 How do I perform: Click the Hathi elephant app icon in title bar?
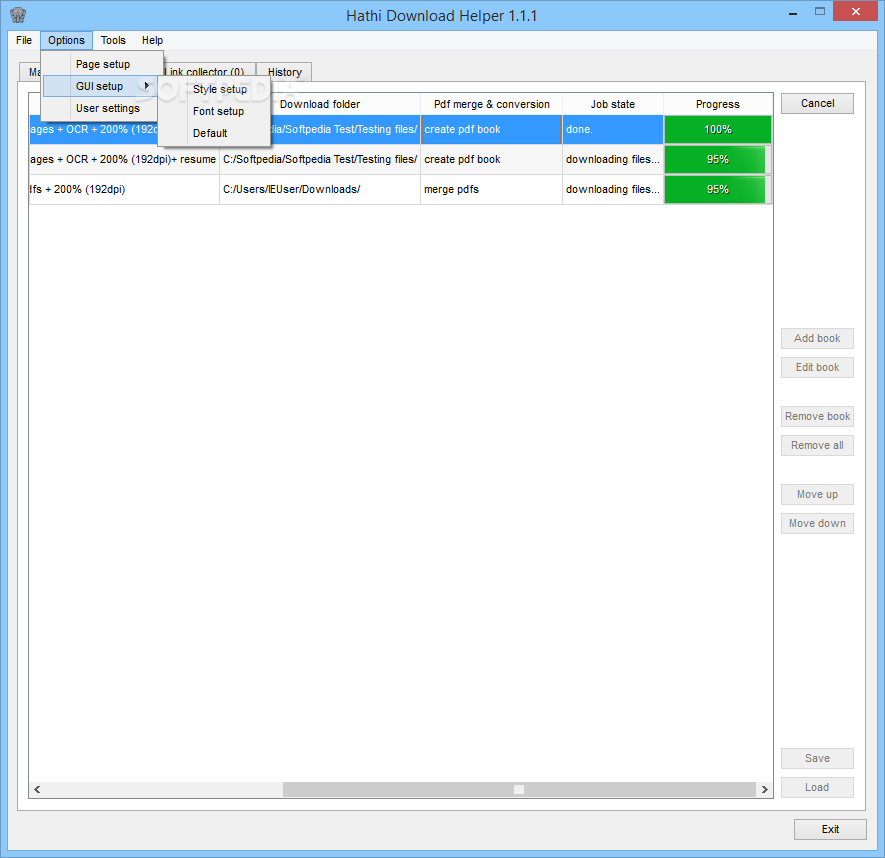pyautogui.click(x=18, y=15)
